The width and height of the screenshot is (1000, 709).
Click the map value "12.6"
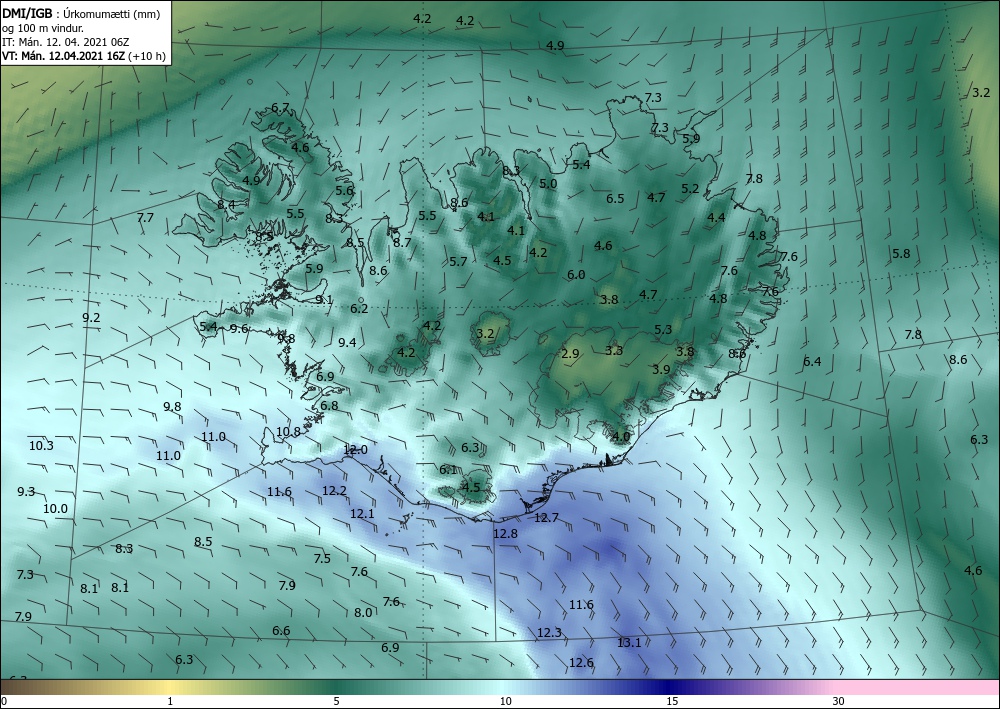pyautogui.click(x=581, y=663)
